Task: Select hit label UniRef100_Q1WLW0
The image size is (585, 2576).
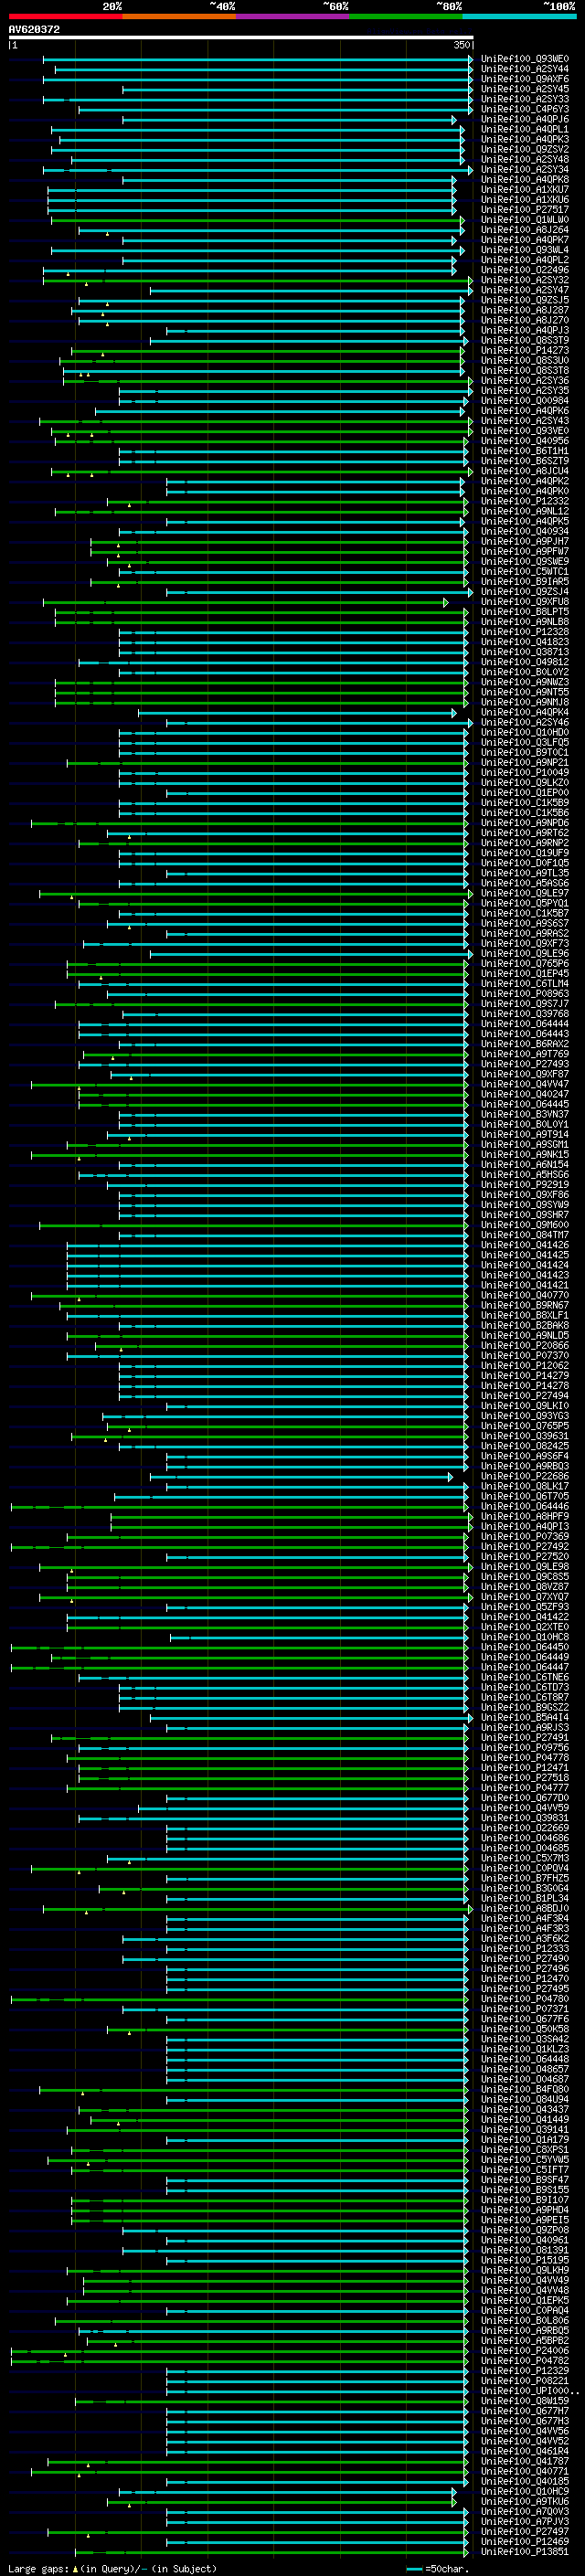Action: [x=525, y=220]
